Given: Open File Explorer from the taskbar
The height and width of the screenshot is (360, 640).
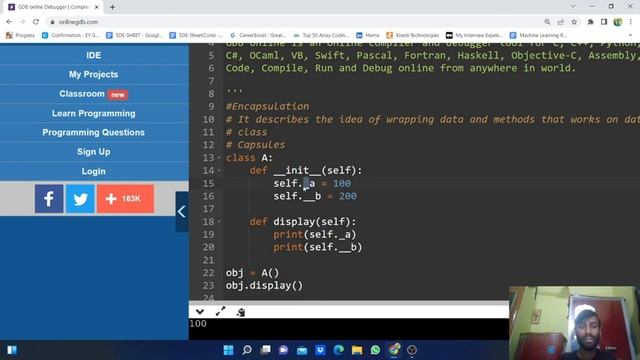Looking at the screenshot, I should [x=357, y=350].
